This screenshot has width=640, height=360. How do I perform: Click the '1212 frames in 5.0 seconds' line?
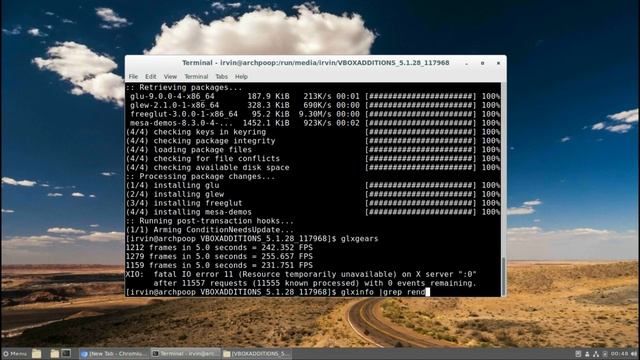click(219, 248)
